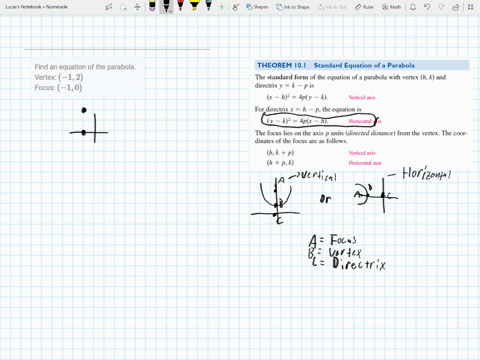This screenshot has height=360, width=480.
Task: Redo the last action
Action: click(x=441, y=7)
